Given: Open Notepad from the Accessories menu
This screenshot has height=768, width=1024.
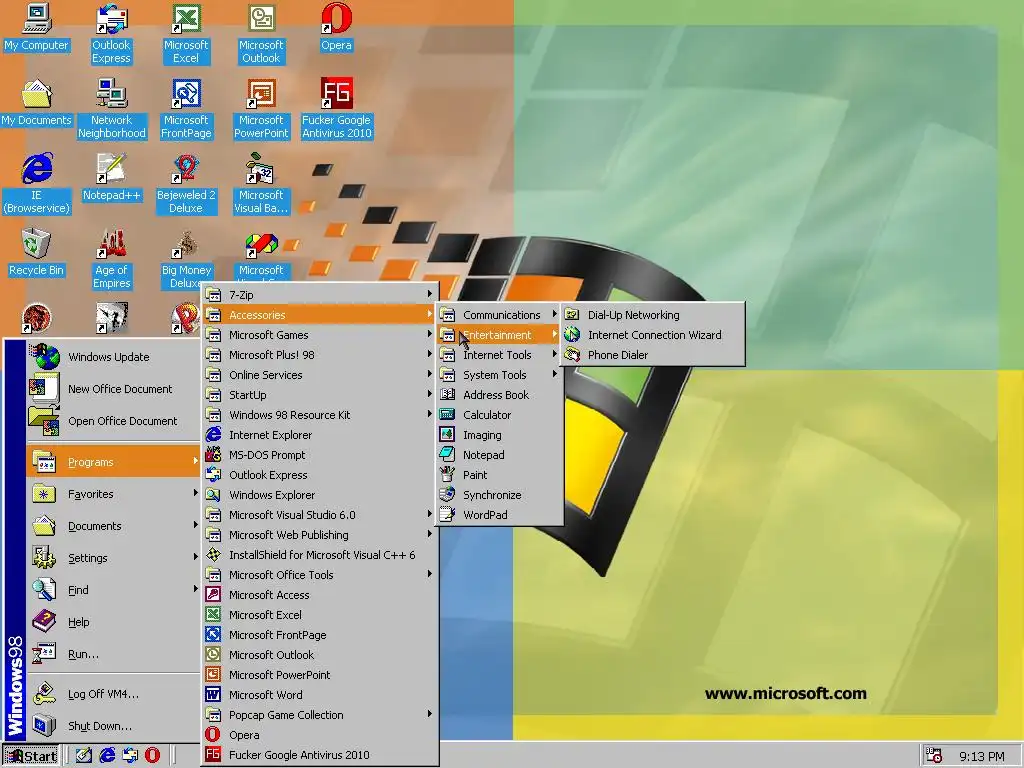Looking at the screenshot, I should tap(500, 455).
